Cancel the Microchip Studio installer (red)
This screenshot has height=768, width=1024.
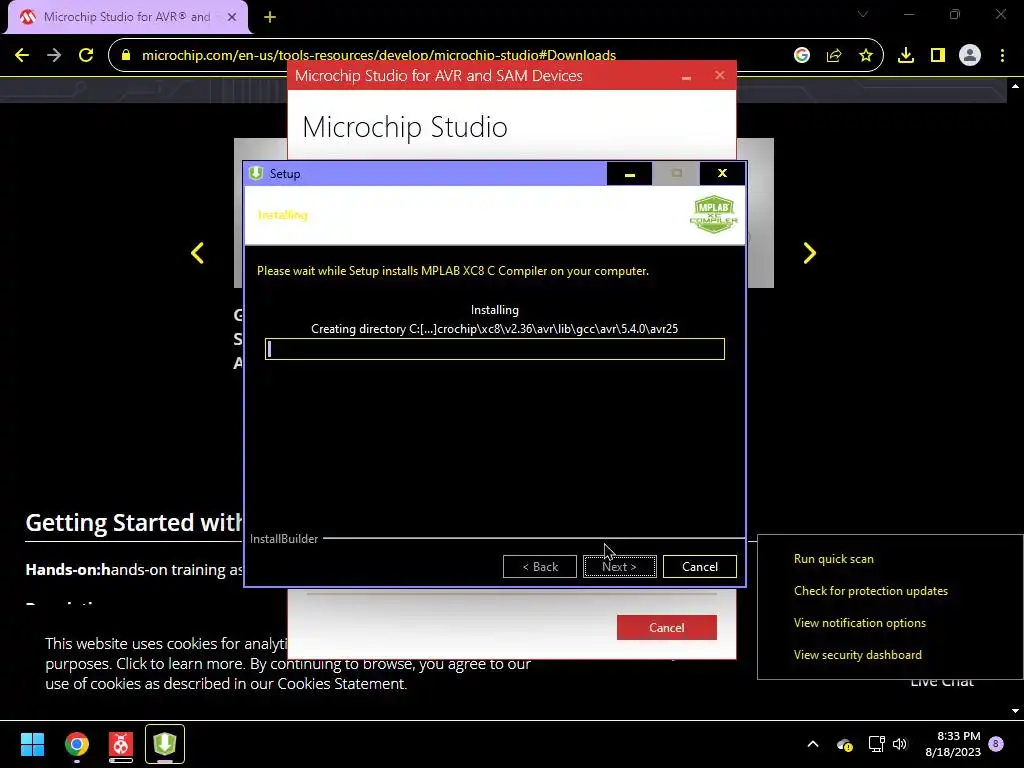pos(667,628)
